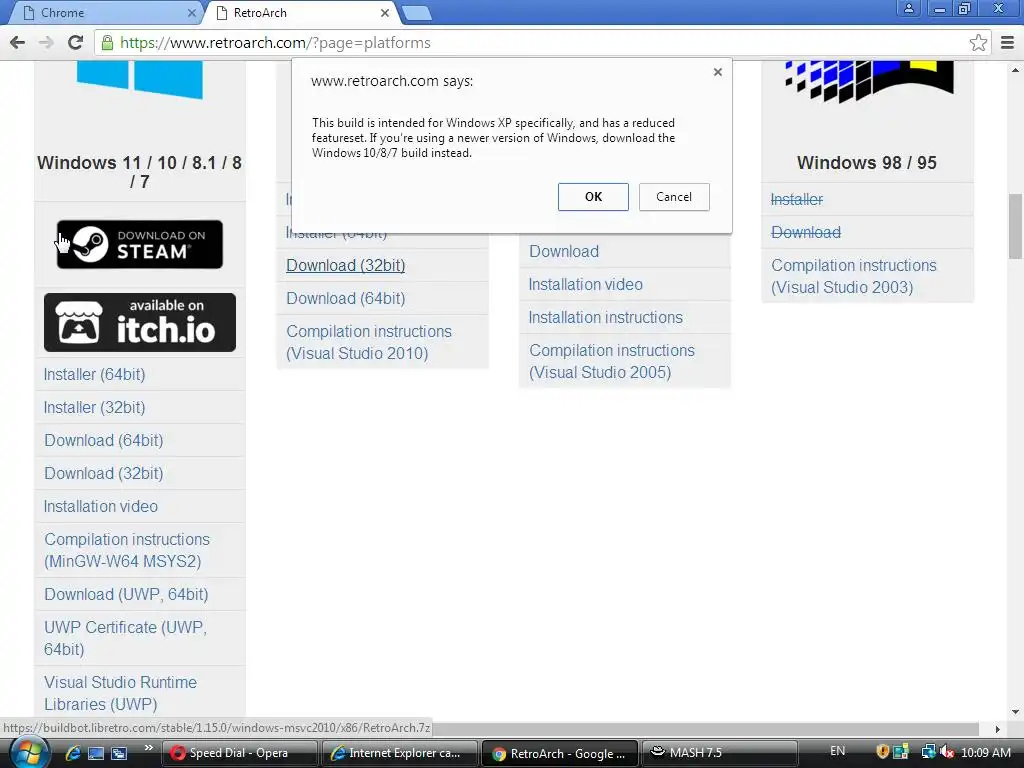This screenshot has width=1024, height=768.
Task: Close the RetroArch tab
Action: coord(385,12)
